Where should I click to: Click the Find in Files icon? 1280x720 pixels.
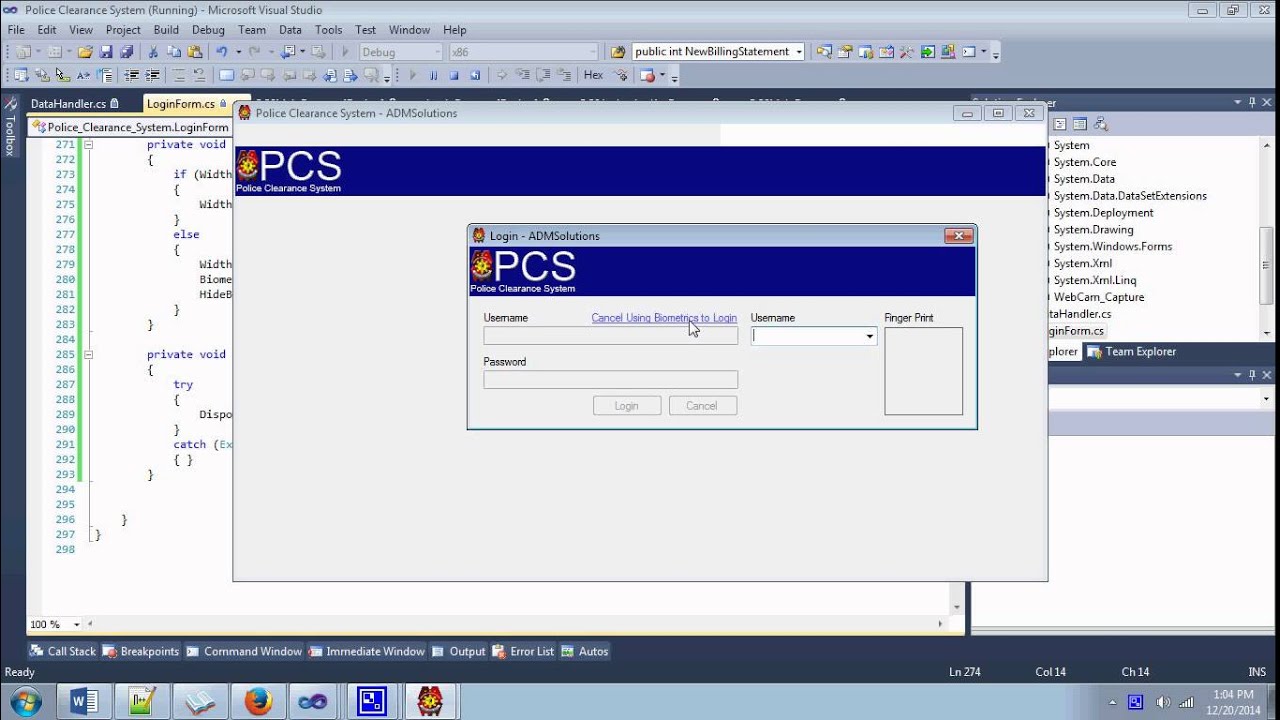point(618,52)
